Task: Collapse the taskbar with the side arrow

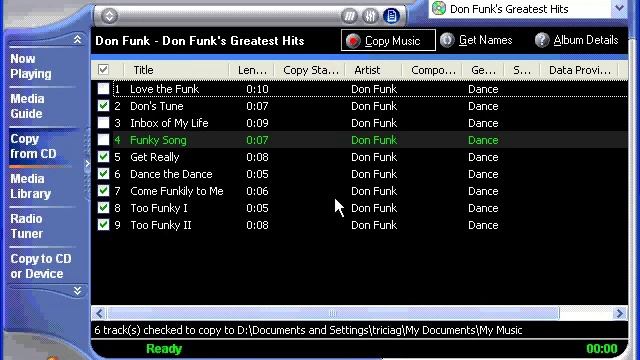Action: (x=87, y=164)
